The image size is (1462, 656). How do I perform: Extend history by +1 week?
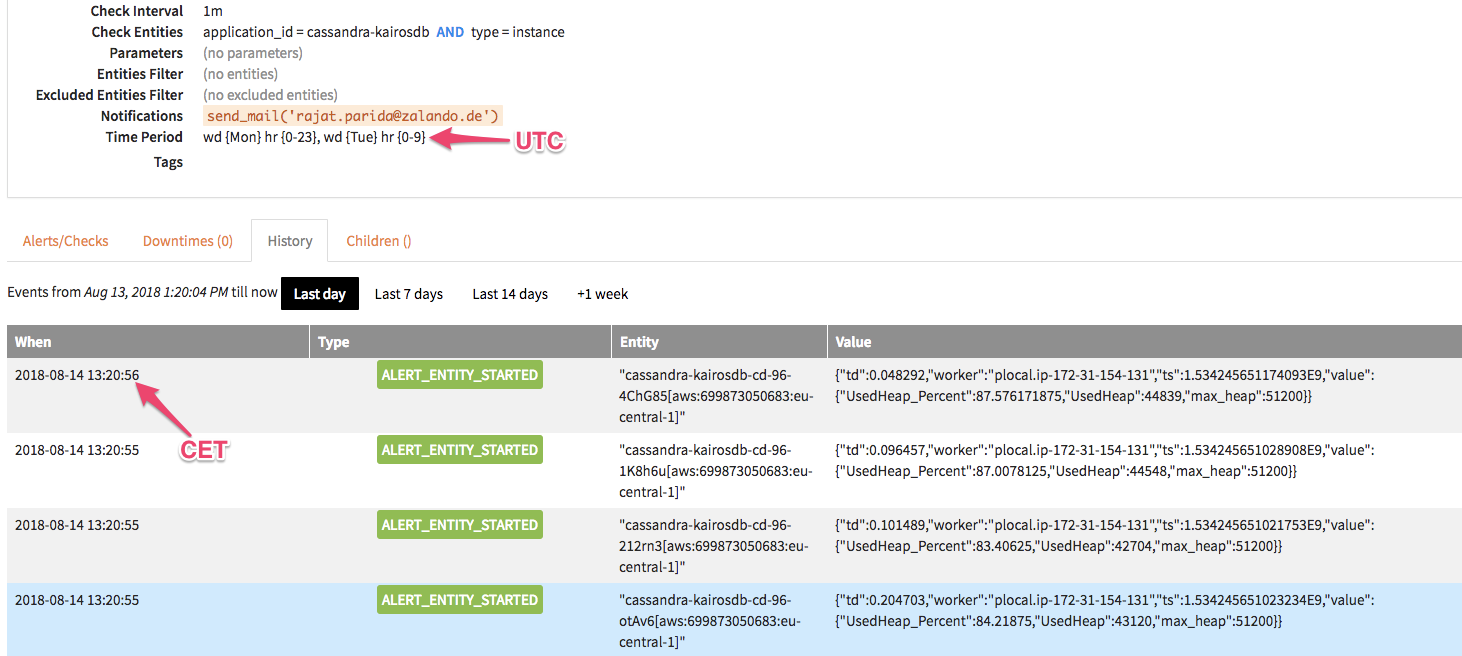[602, 294]
